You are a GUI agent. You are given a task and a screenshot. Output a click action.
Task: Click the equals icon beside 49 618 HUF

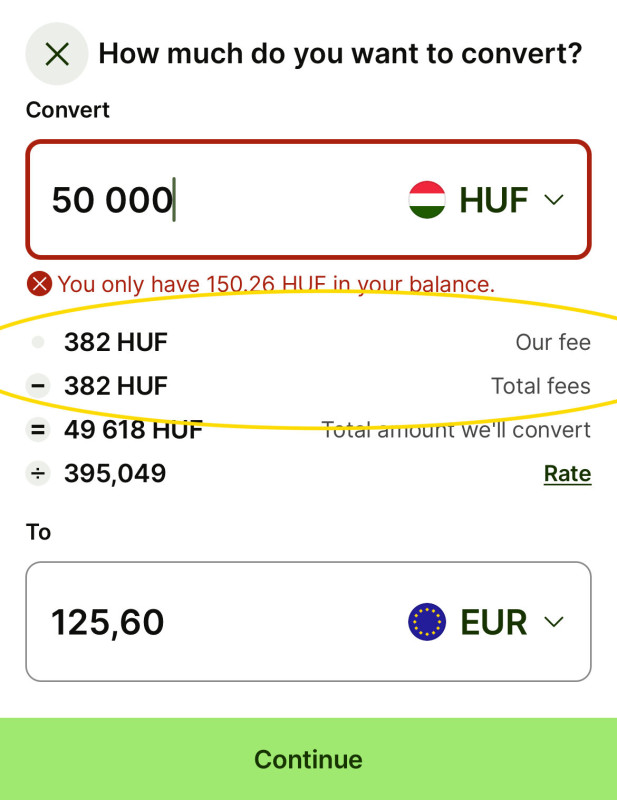pos(38,430)
